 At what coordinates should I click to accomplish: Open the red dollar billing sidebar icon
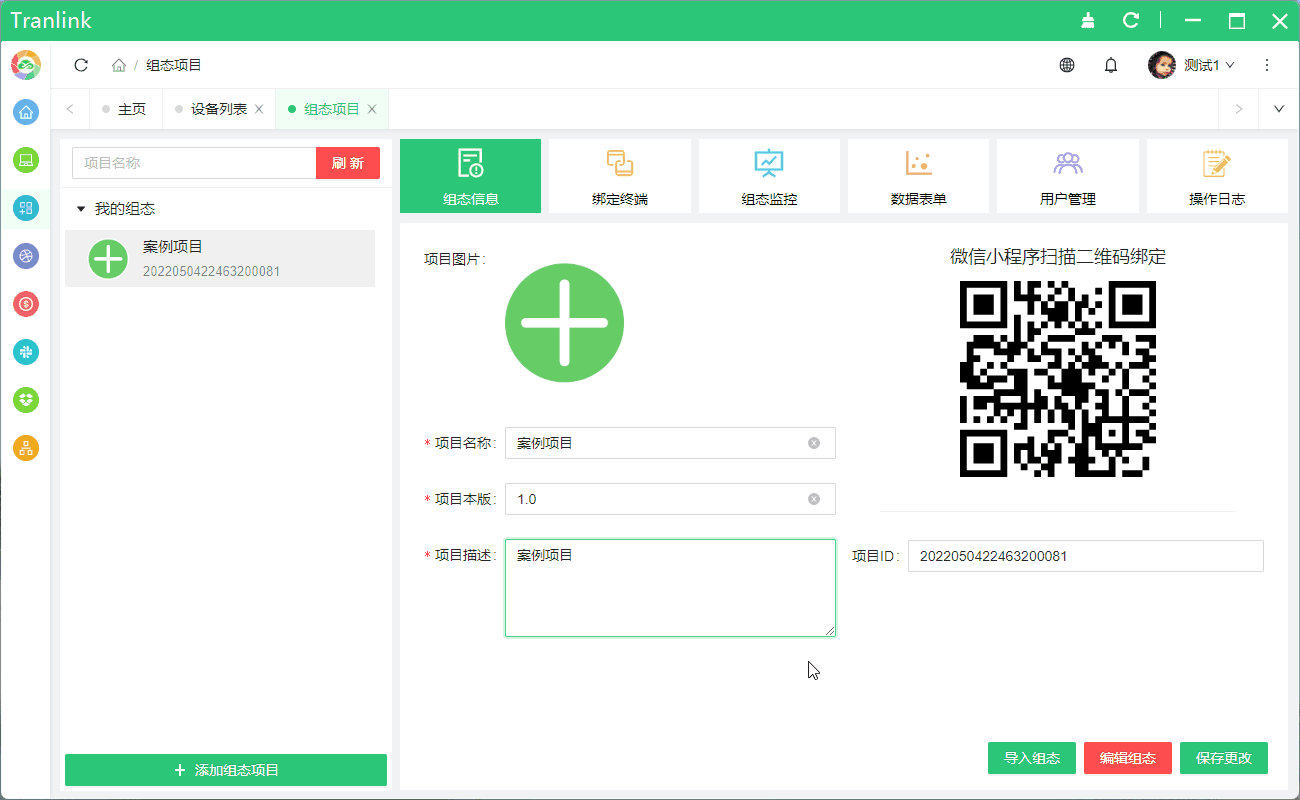26,304
